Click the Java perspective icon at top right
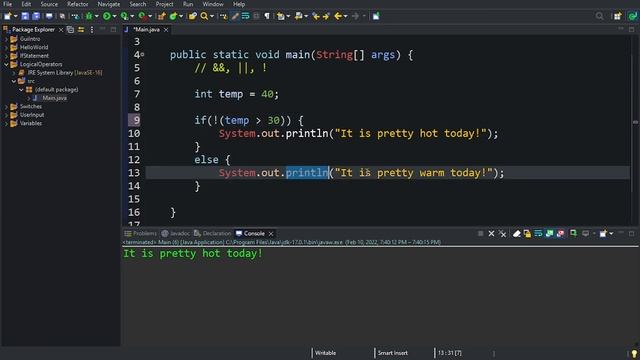The width and height of the screenshot is (640, 360). [x=633, y=16]
